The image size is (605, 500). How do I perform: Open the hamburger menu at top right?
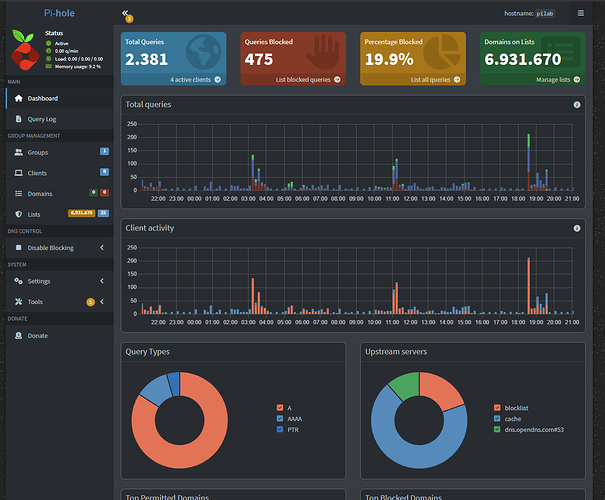(581, 13)
